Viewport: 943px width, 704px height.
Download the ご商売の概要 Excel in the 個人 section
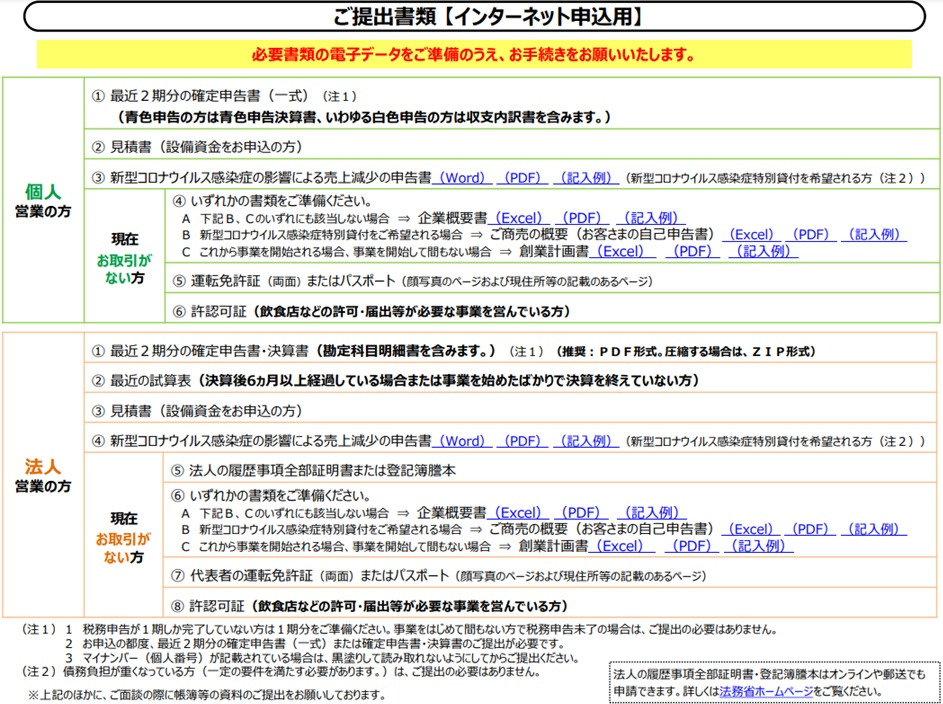pos(752,234)
